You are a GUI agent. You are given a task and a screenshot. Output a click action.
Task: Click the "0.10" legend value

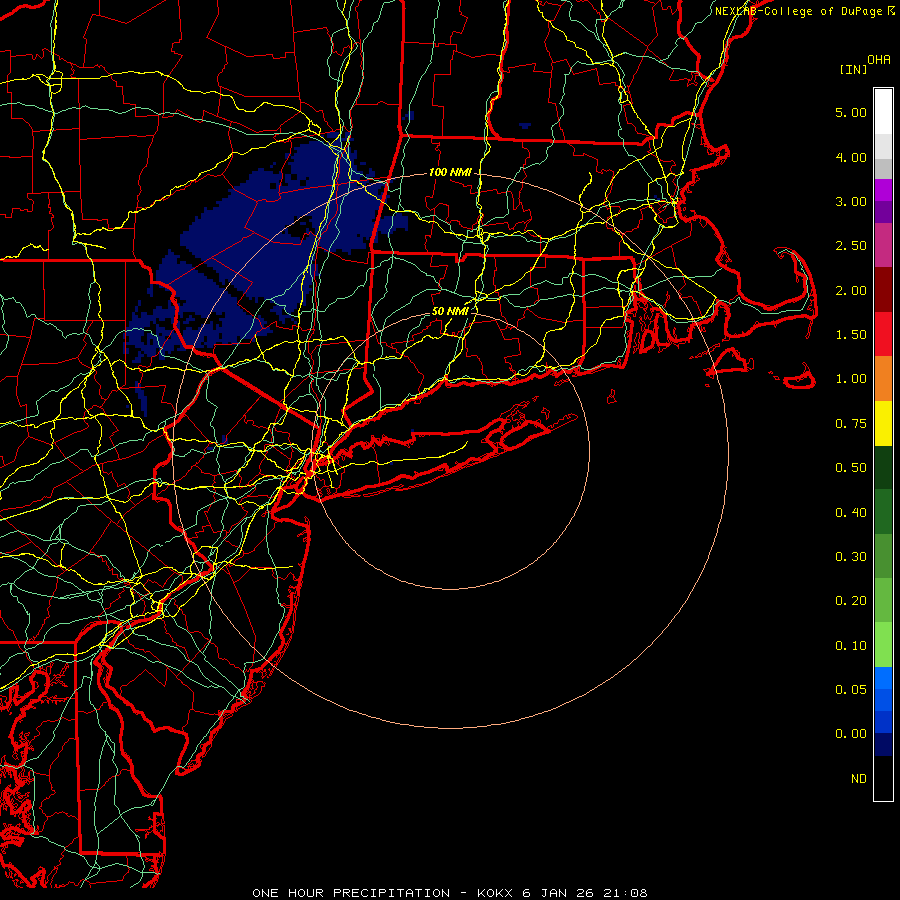(x=851, y=646)
